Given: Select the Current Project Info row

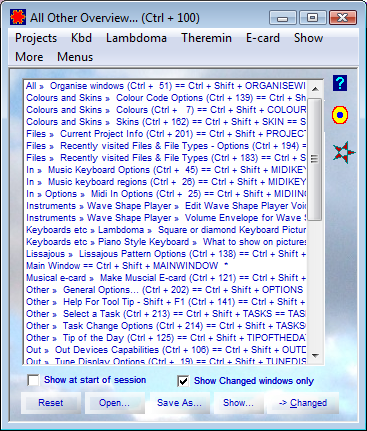Looking at the screenshot, I should [x=166, y=134].
